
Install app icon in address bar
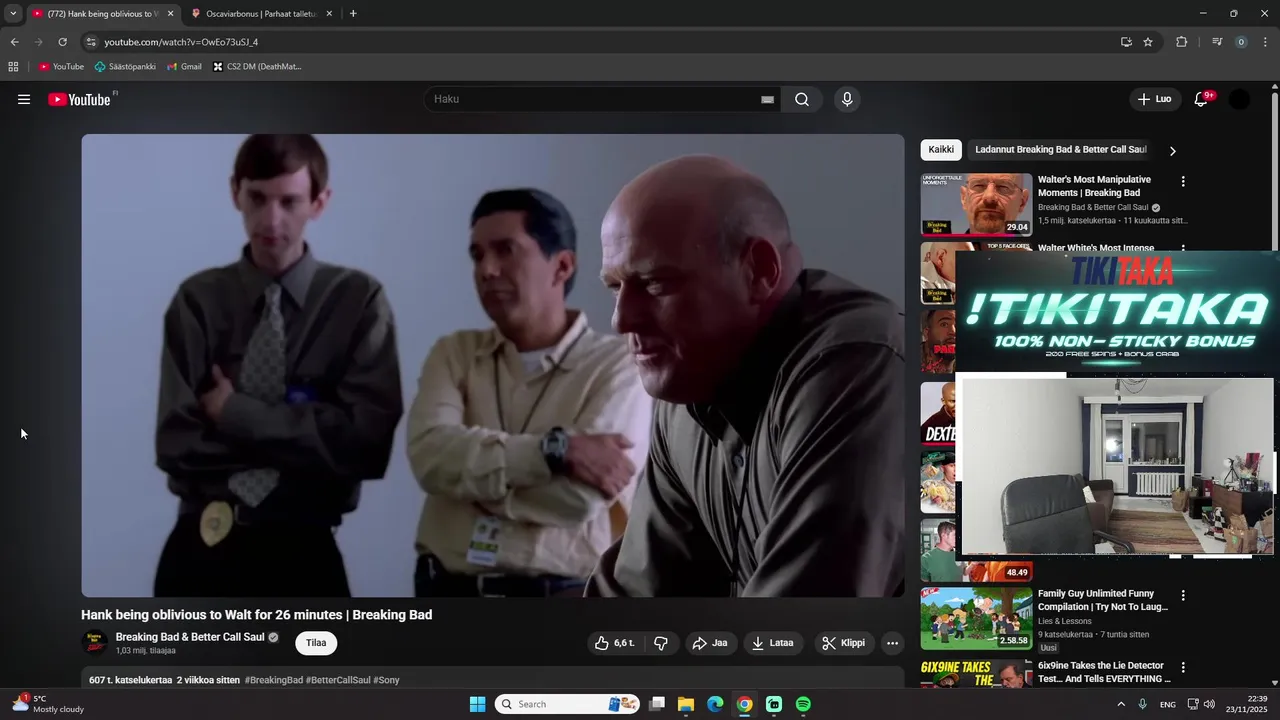[x=1126, y=42]
